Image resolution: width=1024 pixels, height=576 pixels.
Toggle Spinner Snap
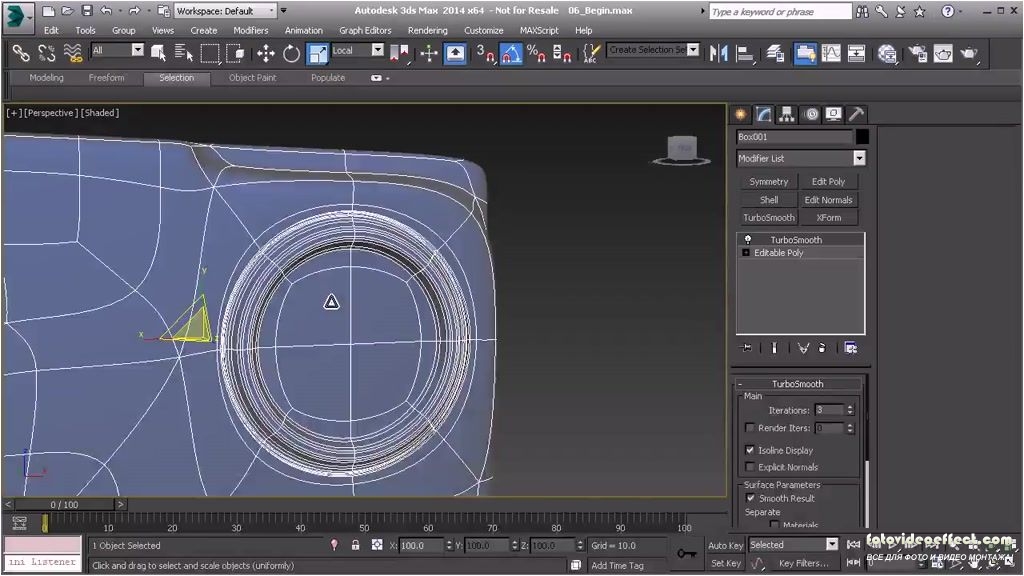pos(562,54)
